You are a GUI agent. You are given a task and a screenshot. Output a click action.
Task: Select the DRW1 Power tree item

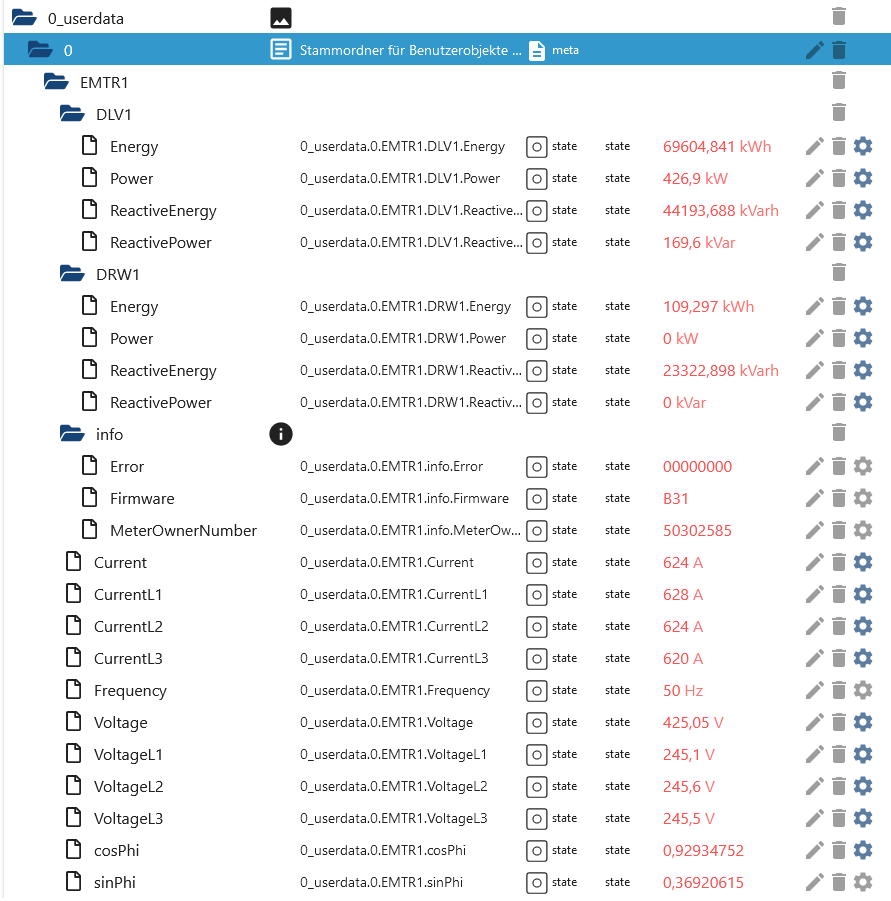pos(132,338)
